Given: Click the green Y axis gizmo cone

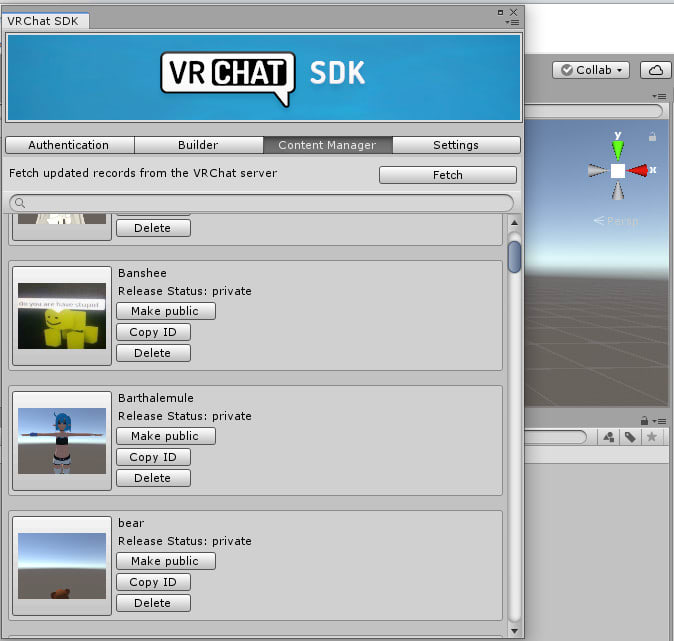Looking at the screenshot, I should (618, 150).
